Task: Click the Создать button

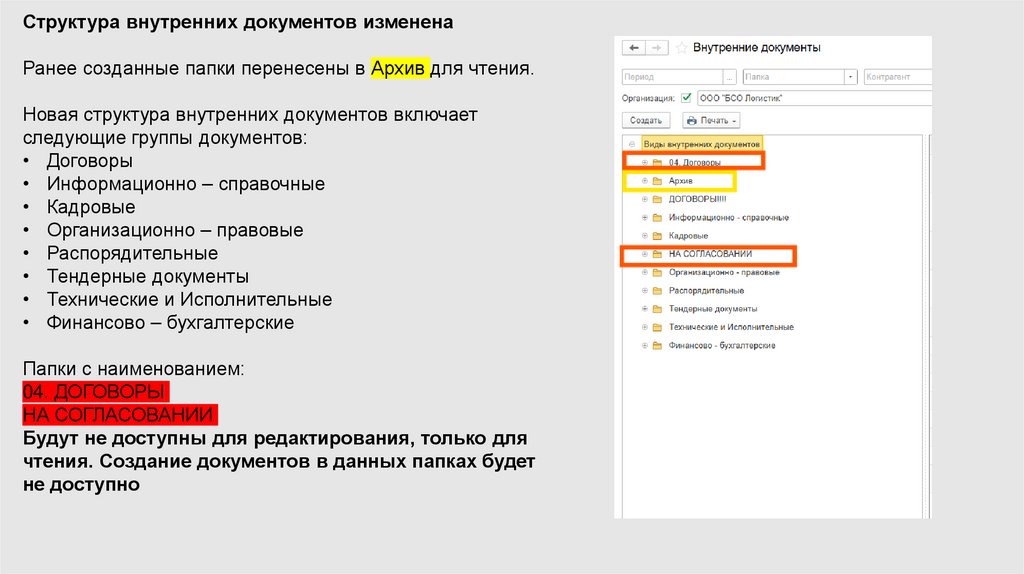Action: click(646, 121)
